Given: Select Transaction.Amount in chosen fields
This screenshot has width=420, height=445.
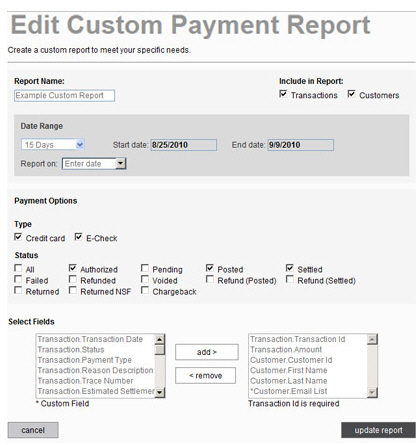Looking at the screenshot, I should coord(308,350).
